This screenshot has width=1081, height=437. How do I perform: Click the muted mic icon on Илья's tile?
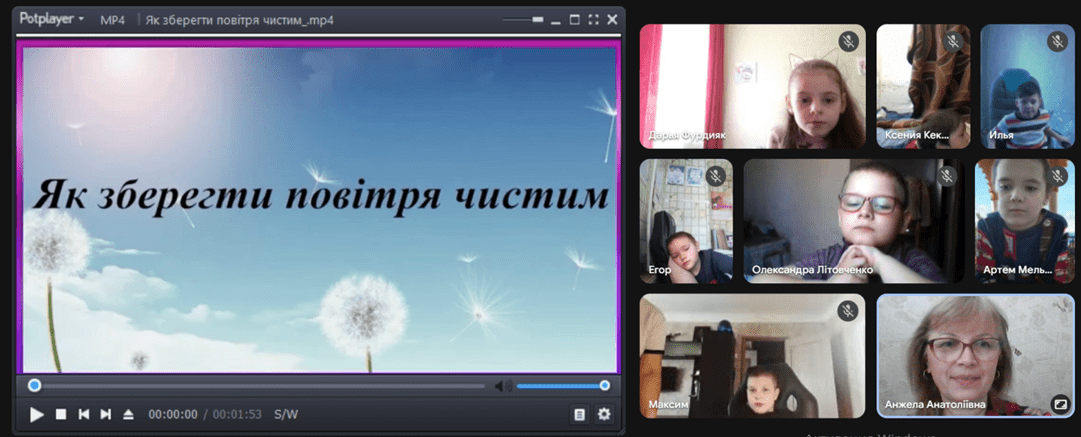(x=1057, y=41)
